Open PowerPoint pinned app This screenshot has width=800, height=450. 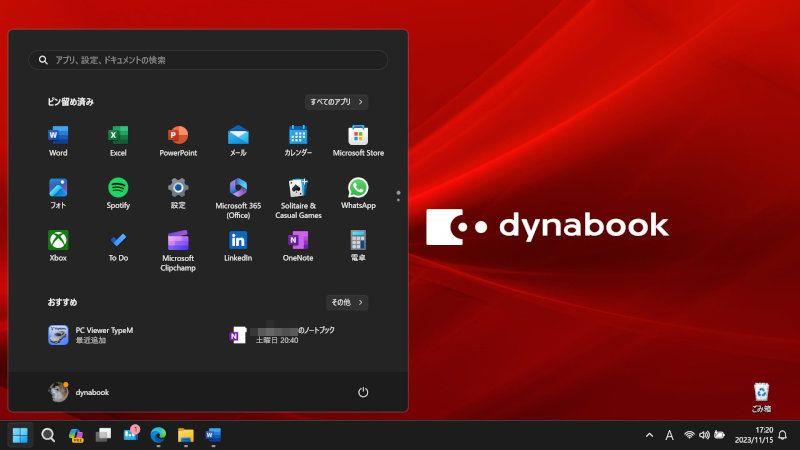(x=178, y=141)
